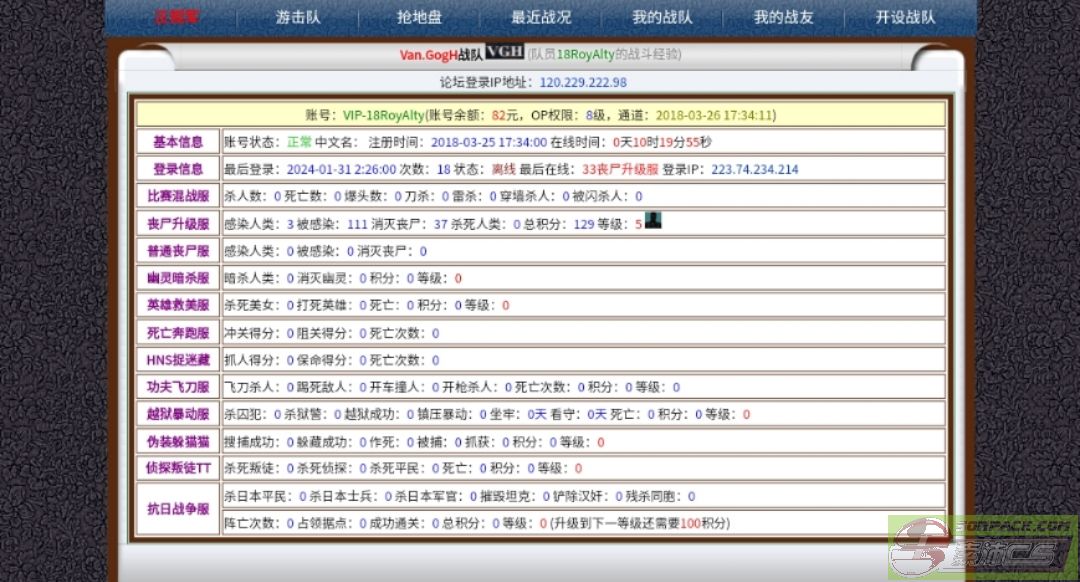1080x582 pixels.
Task: Open the 丧尸升级服 row label
Action: [x=178, y=224]
